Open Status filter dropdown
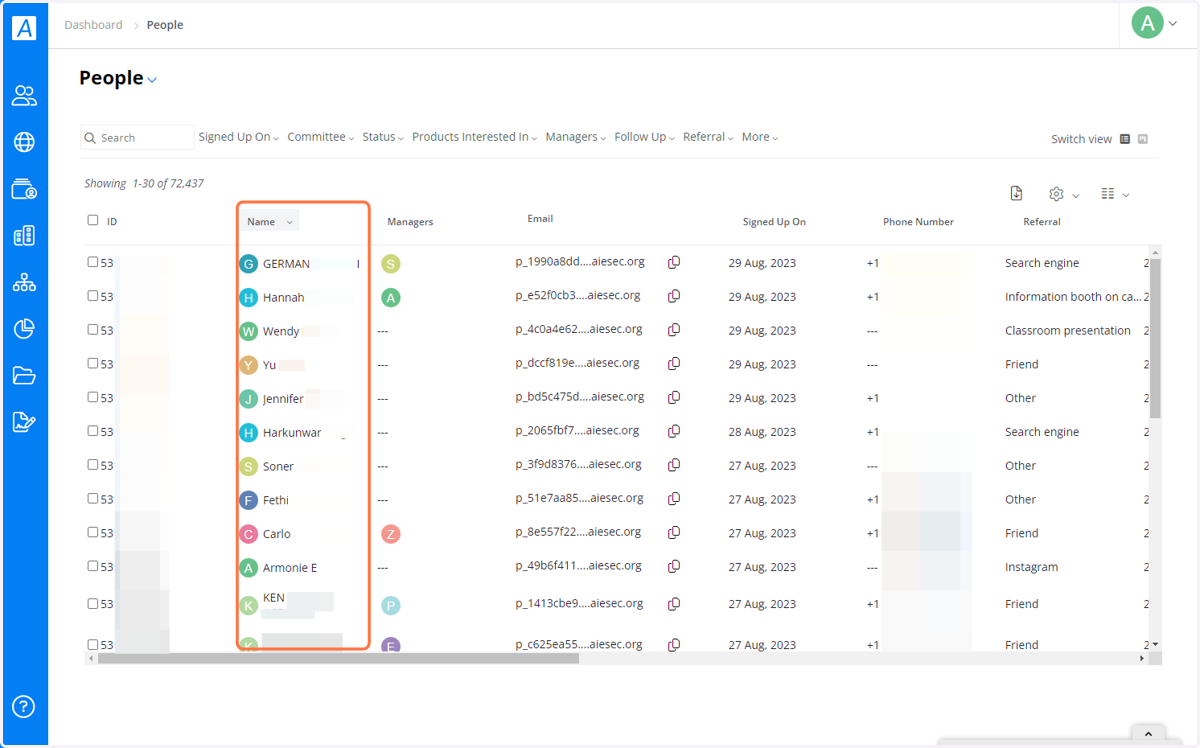1200x748 pixels. 383,137
